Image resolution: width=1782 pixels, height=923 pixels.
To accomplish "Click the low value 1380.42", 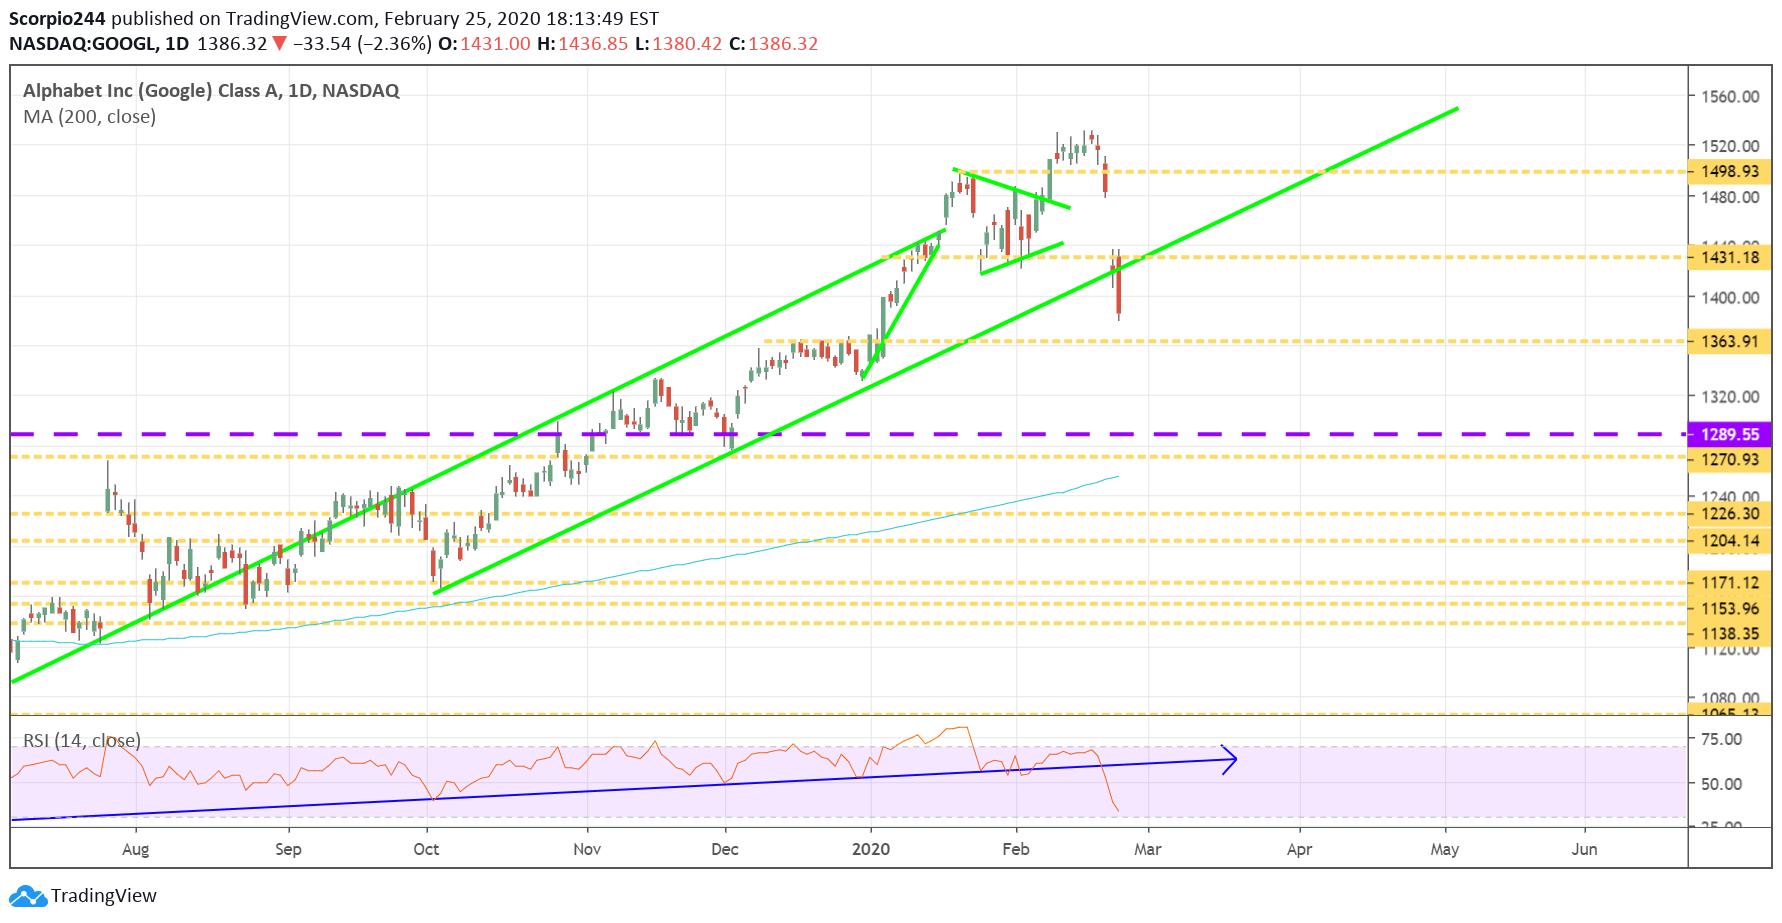I will tap(687, 44).
